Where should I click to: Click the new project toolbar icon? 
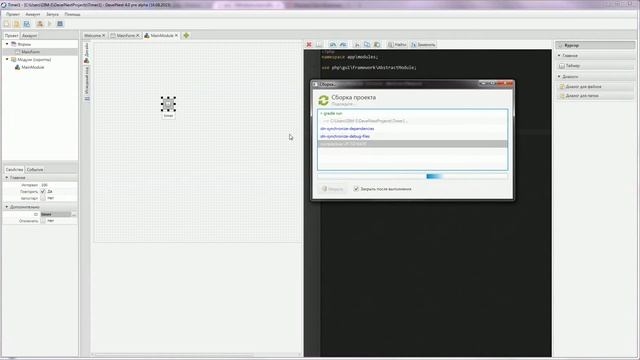[7, 24]
